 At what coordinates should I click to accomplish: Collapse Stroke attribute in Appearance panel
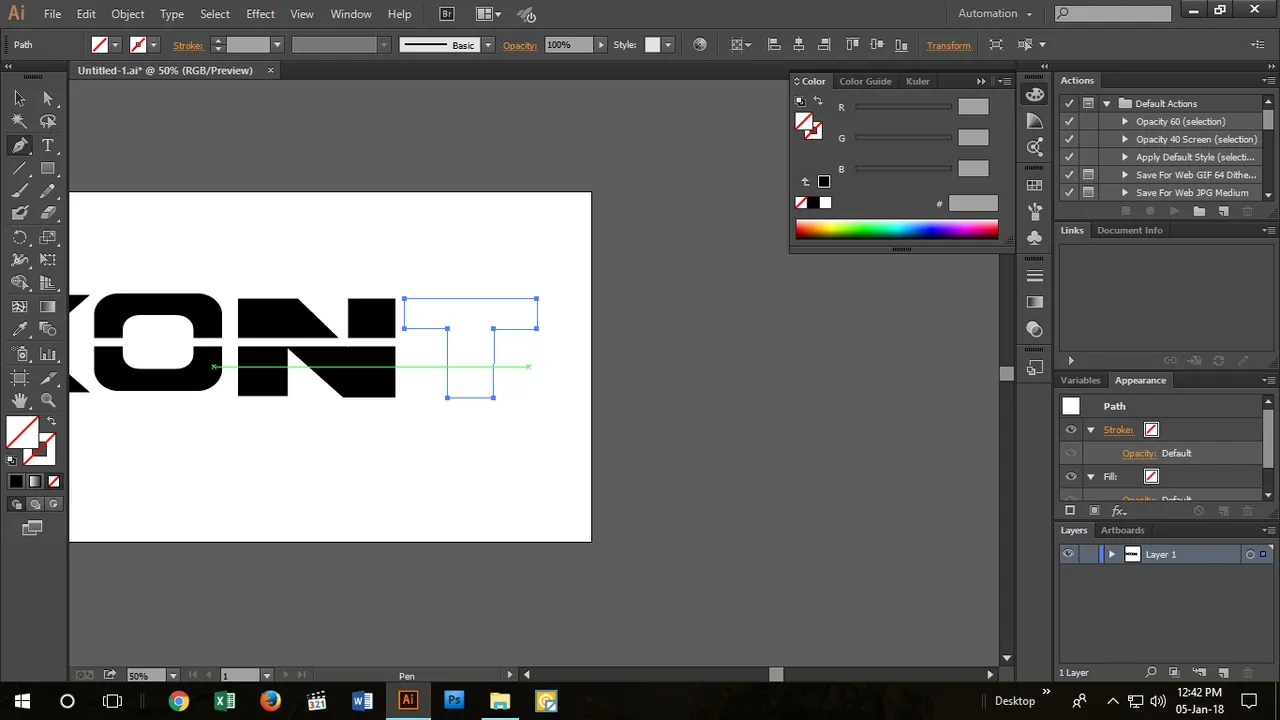click(1091, 430)
